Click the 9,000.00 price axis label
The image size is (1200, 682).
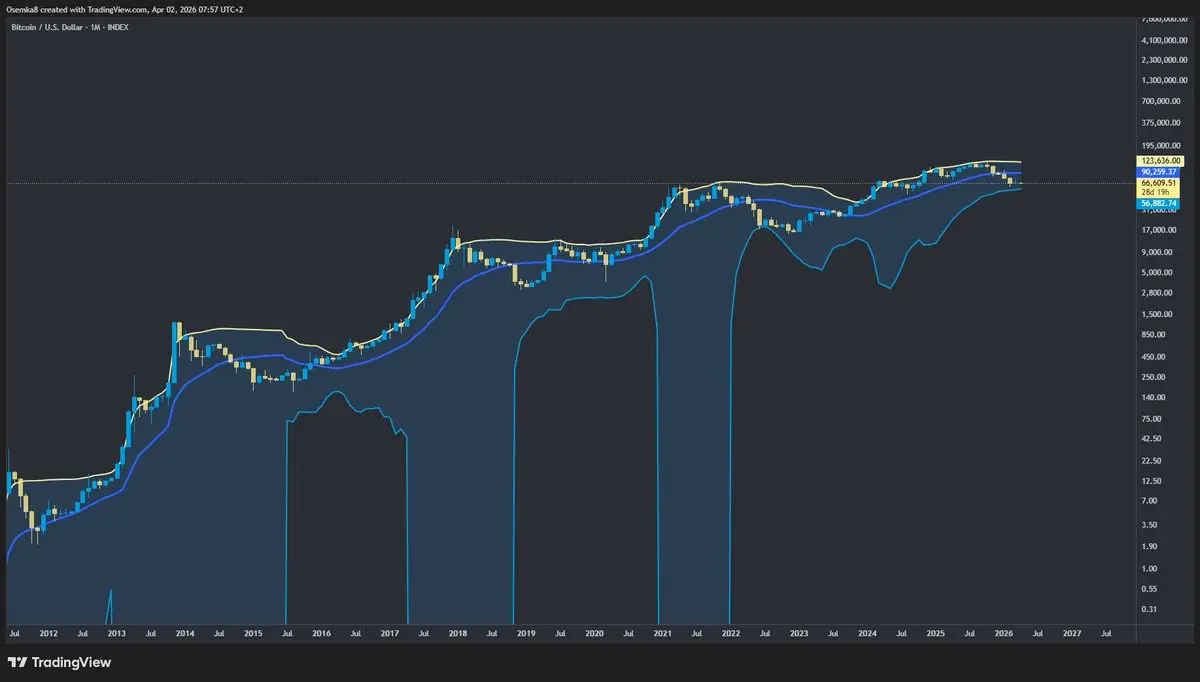(1157, 251)
